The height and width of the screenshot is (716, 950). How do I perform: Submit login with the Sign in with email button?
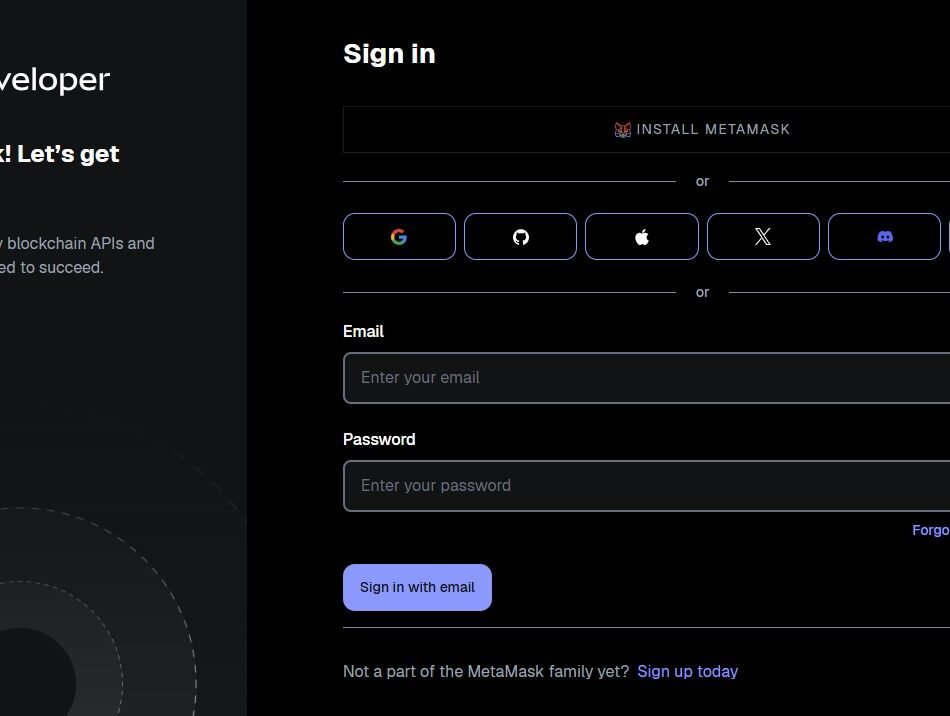[417, 587]
